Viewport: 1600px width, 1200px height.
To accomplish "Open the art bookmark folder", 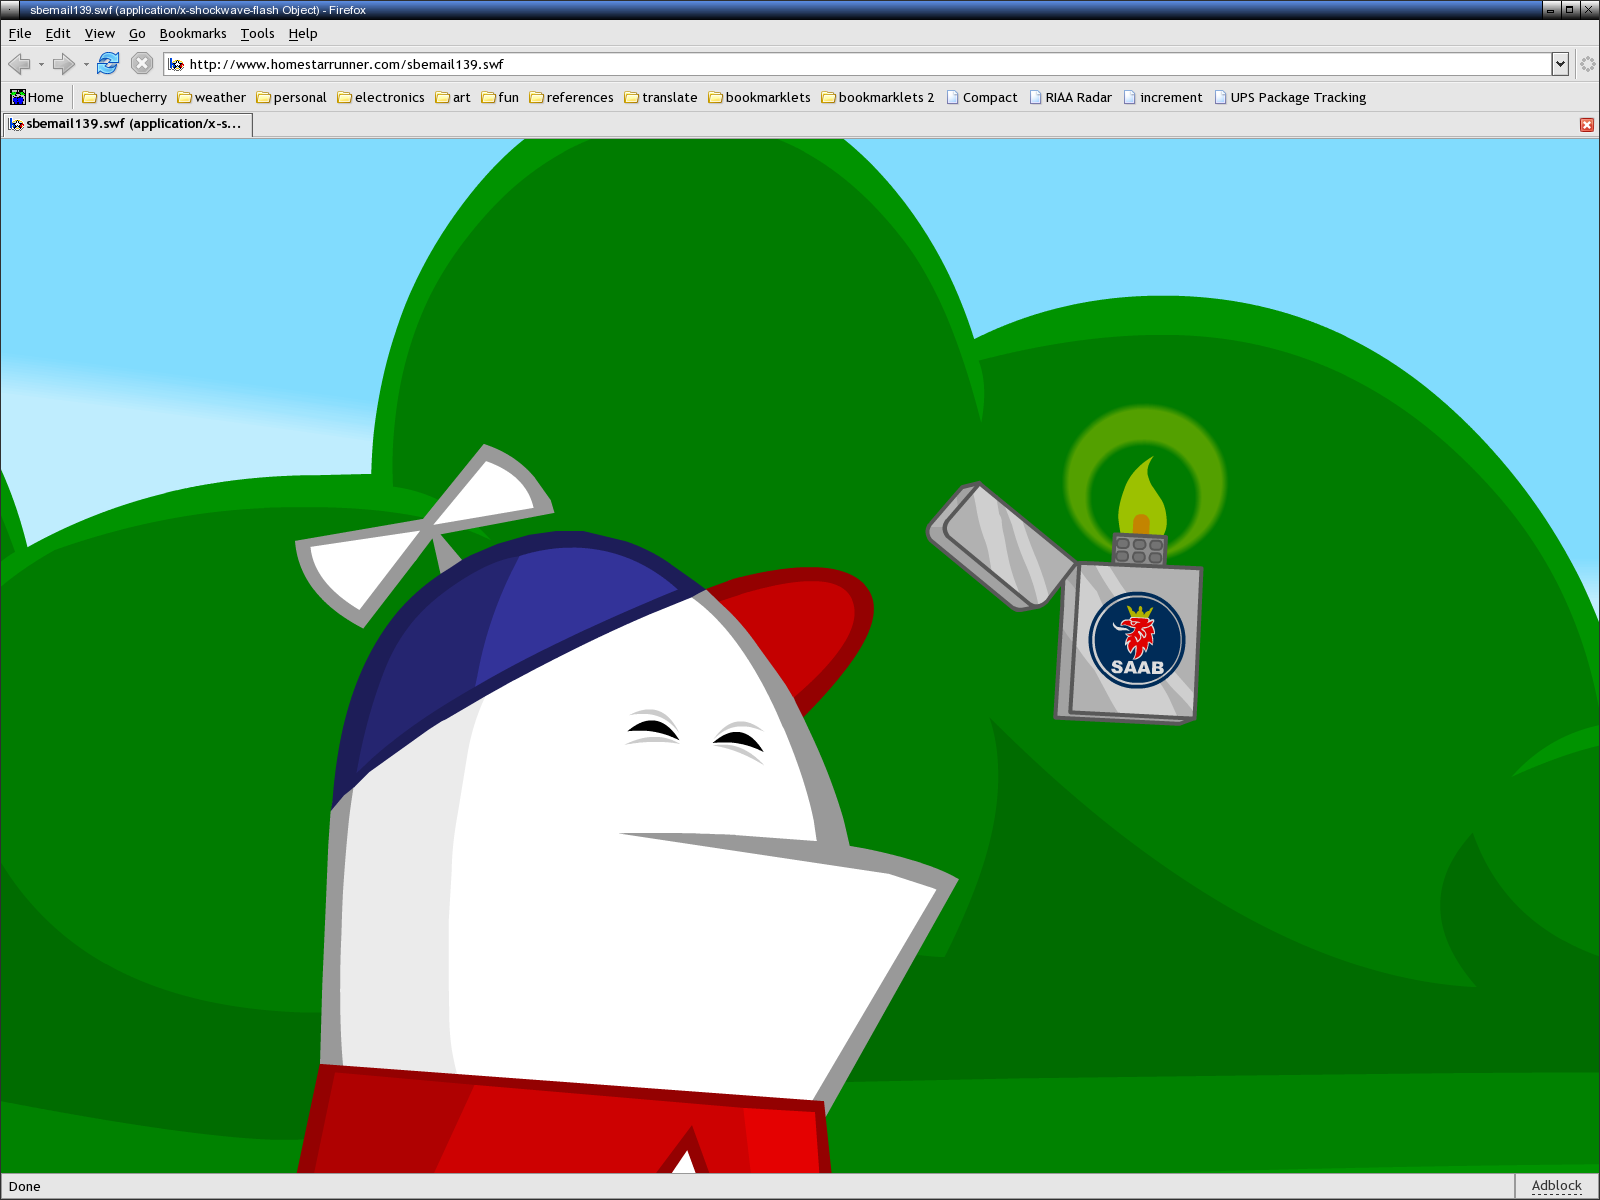I will point(453,97).
